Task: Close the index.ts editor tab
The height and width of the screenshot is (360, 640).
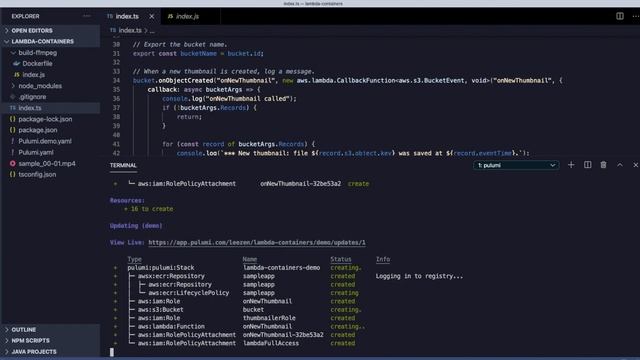Action: tap(152, 16)
